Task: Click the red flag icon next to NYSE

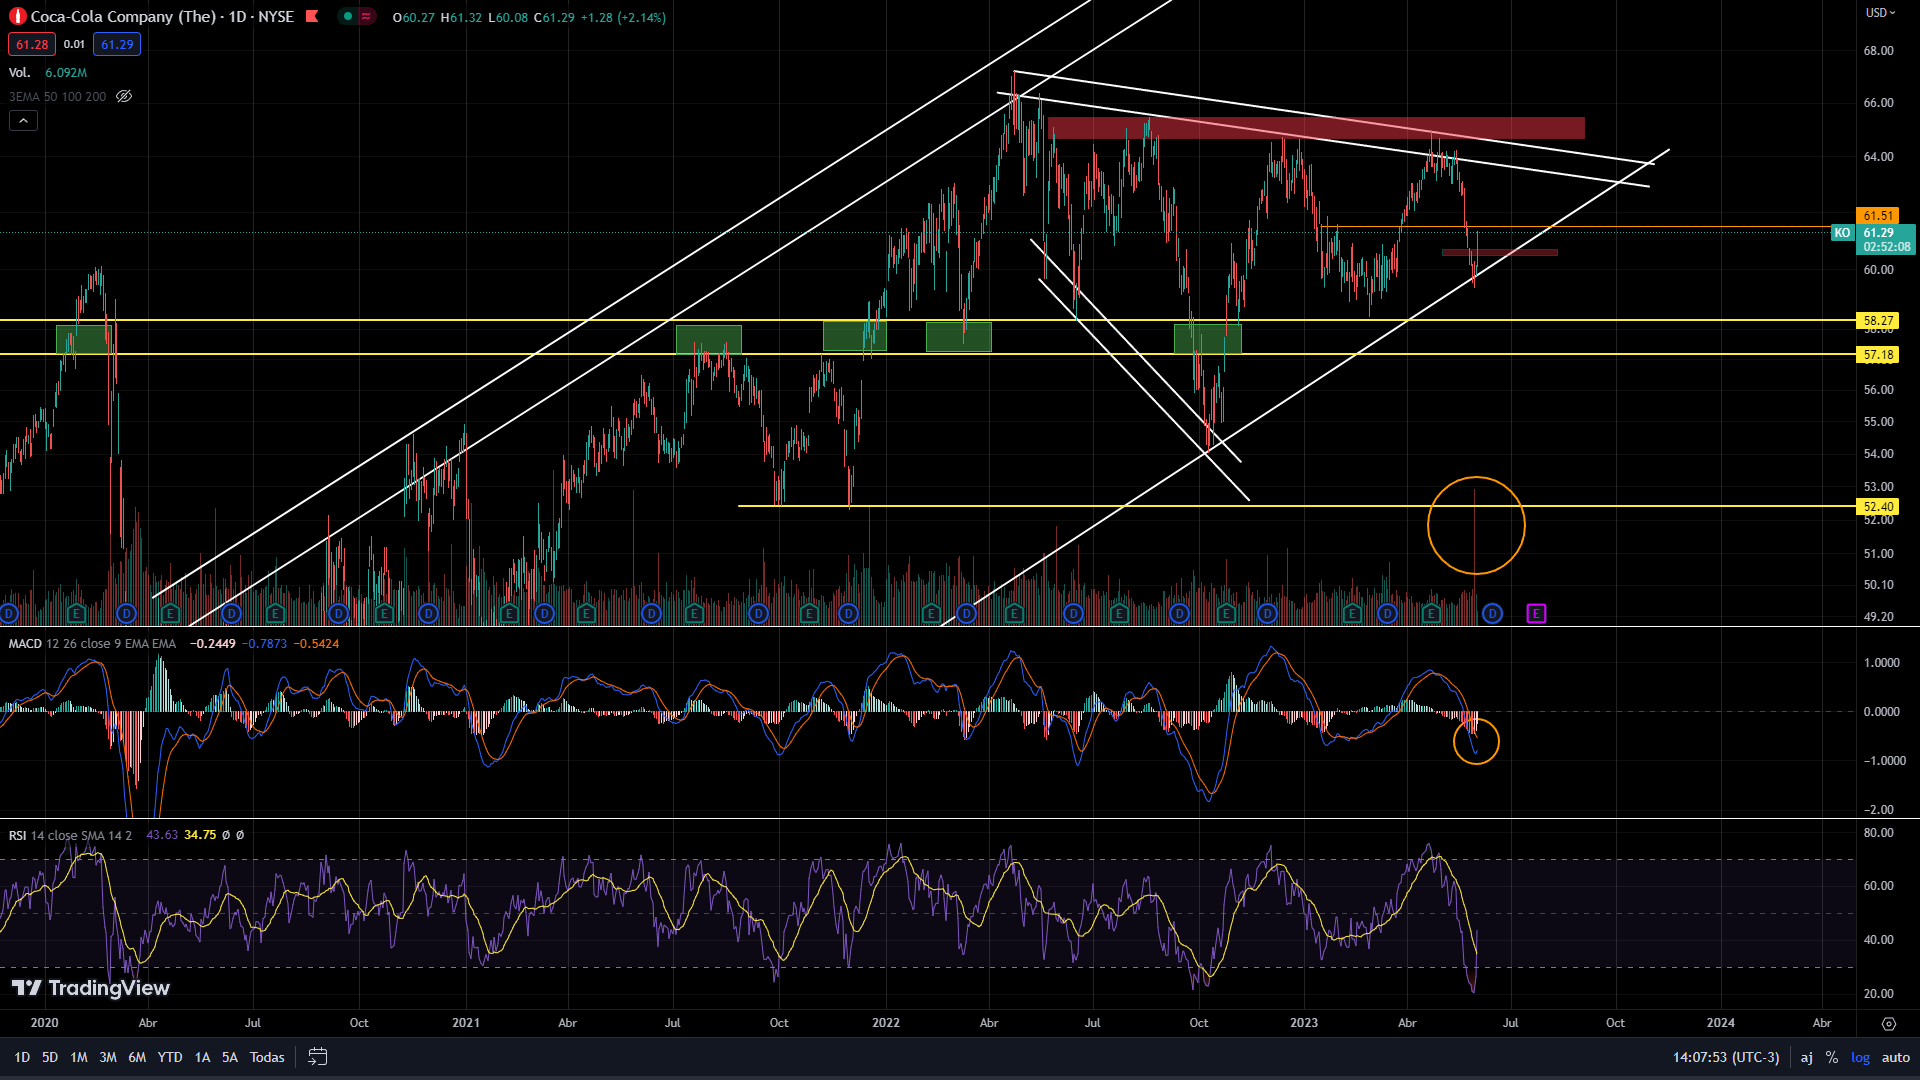Action: [x=312, y=16]
